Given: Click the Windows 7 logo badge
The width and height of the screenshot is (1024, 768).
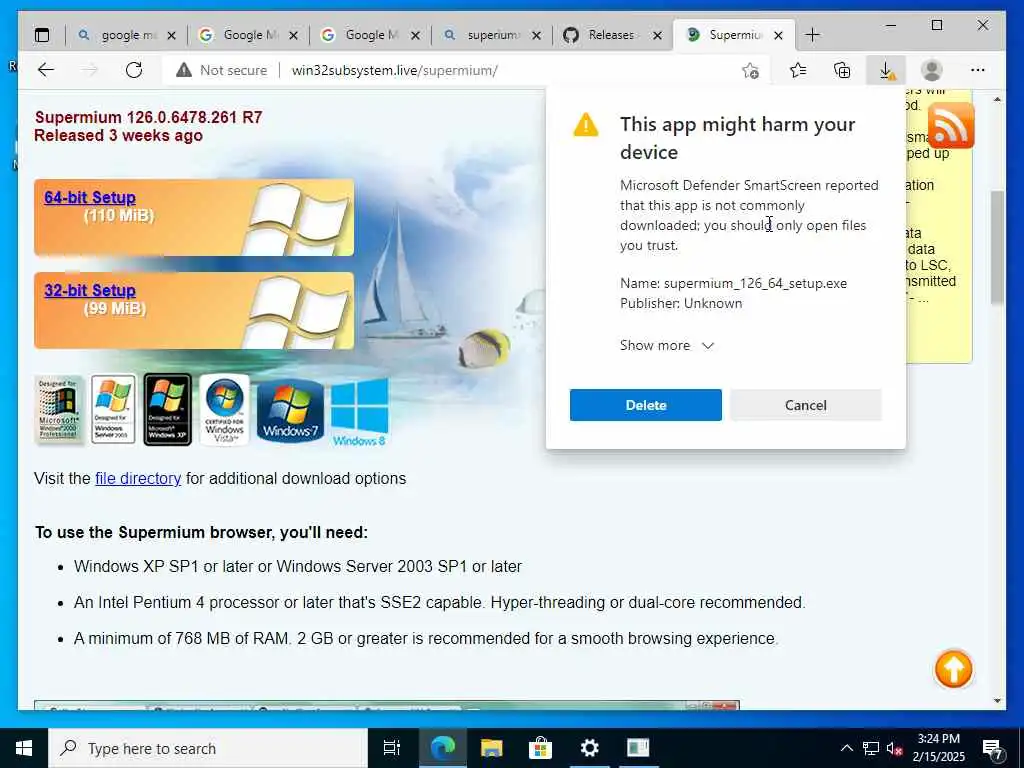Looking at the screenshot, I should [x=290, y=411].
